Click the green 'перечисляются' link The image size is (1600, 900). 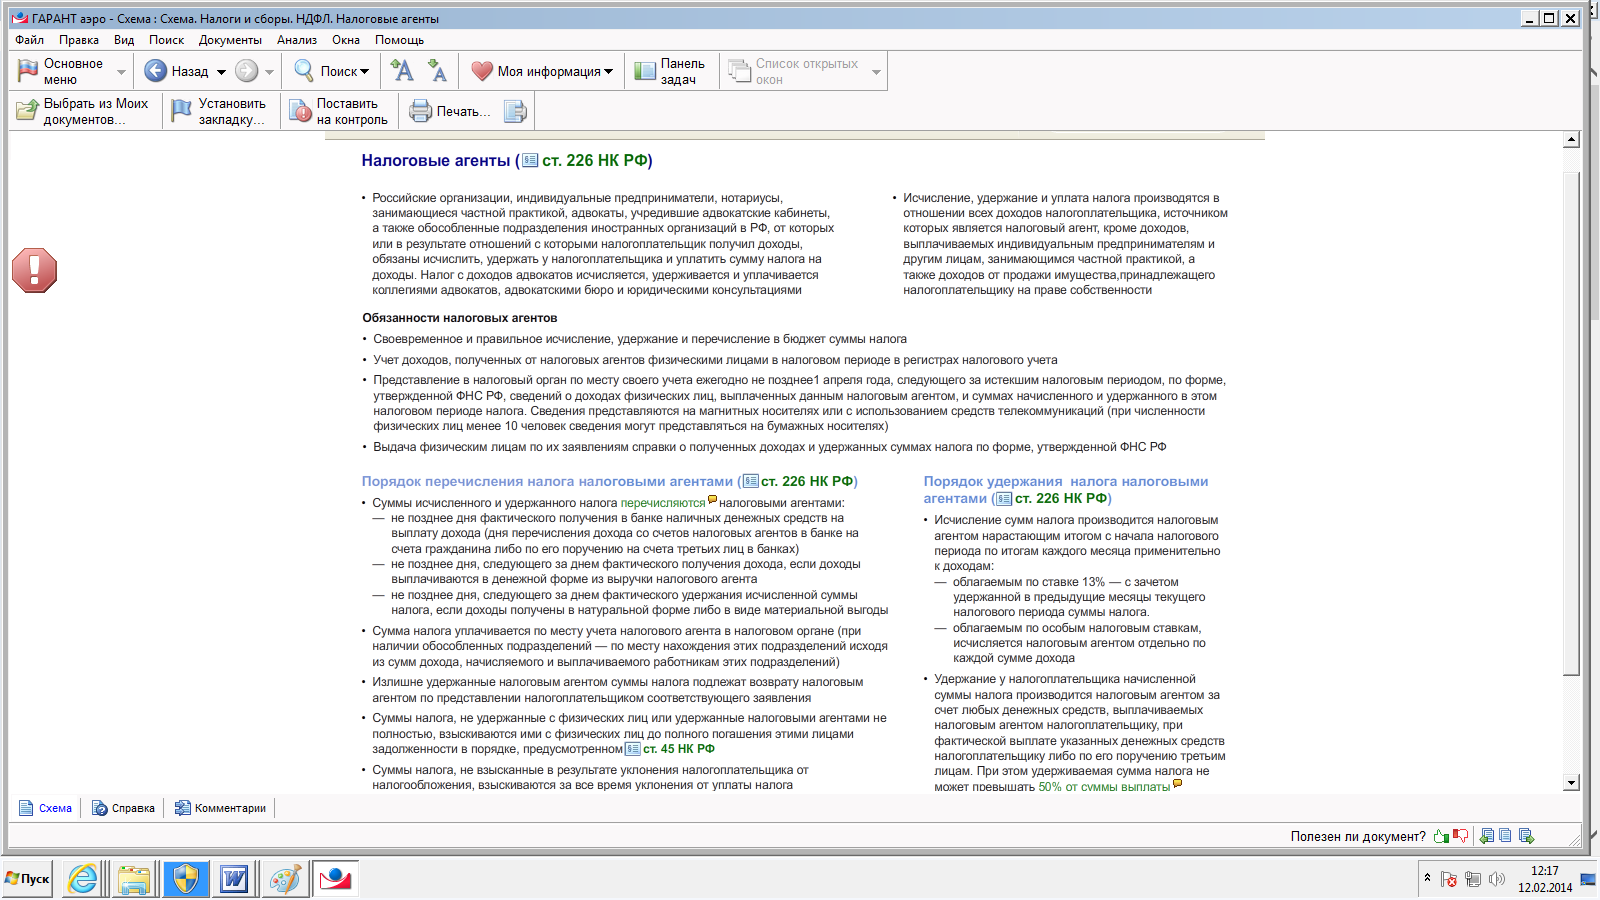[x=662, y=503]
